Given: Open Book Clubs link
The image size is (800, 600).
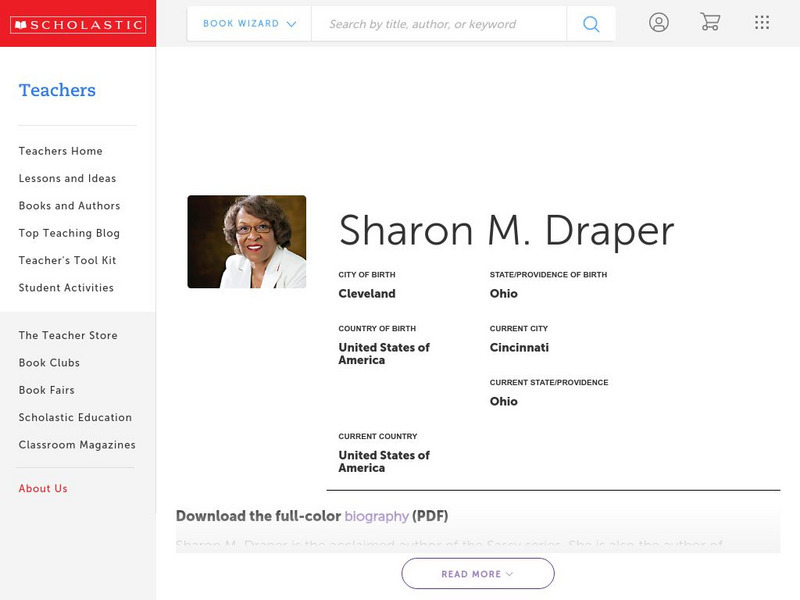Looking at the screenshot, I should tap(49, 363).
